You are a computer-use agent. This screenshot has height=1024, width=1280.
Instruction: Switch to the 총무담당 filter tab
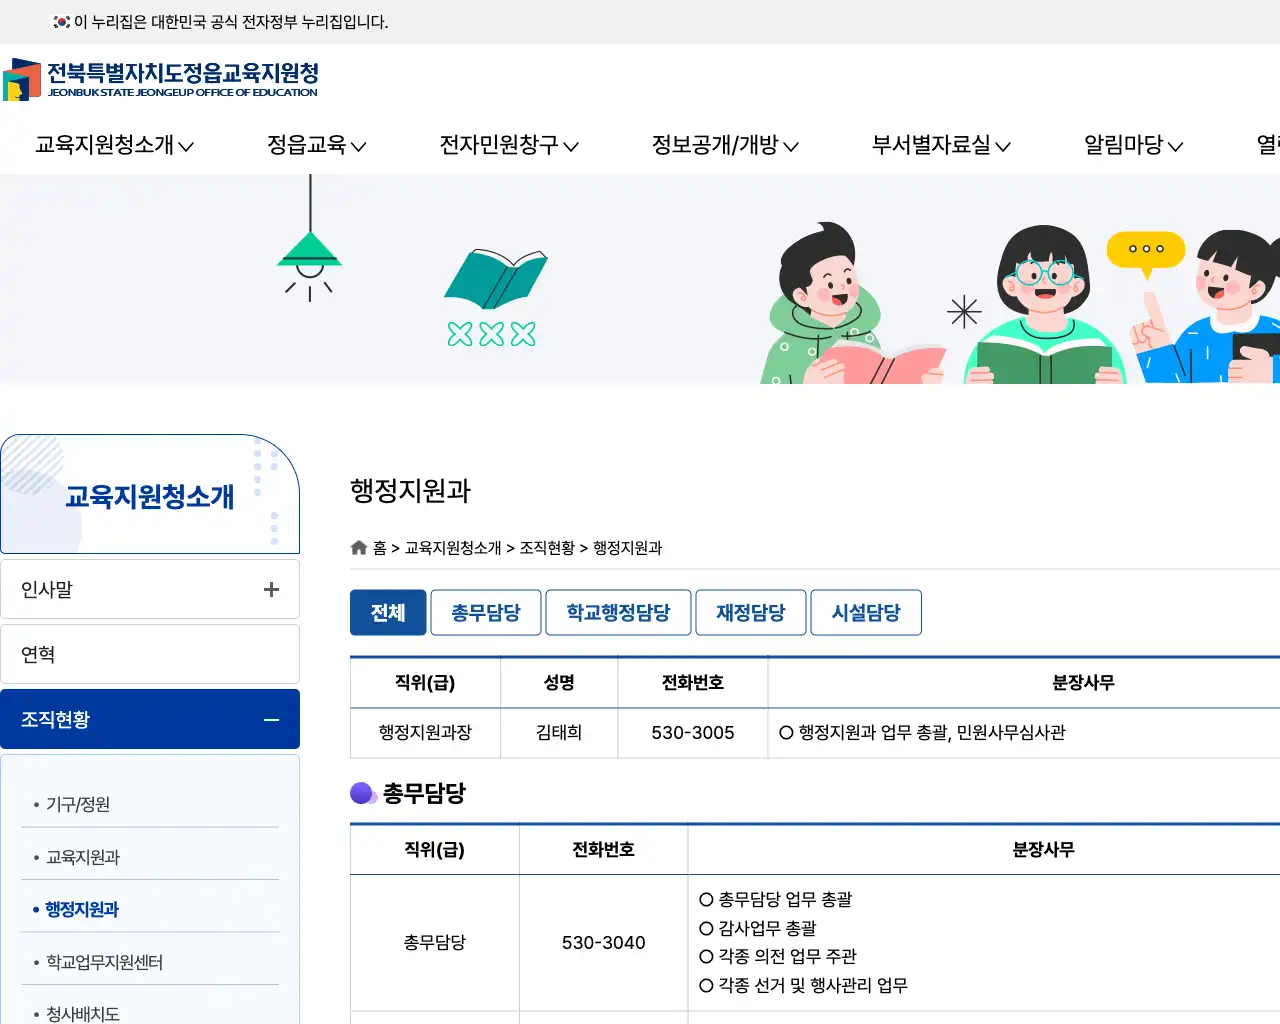tap(485, 612)
